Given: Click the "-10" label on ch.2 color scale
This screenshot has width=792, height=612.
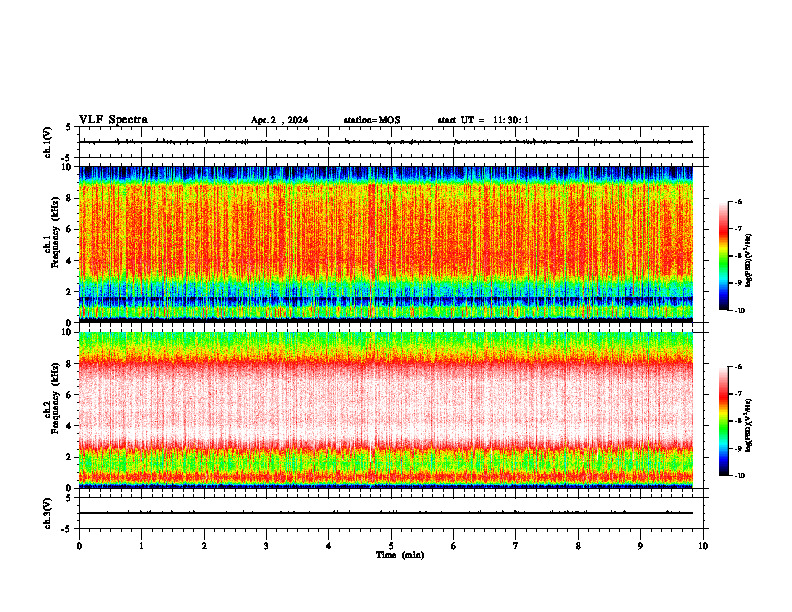Looking at the screenshot, I should point(738,476).
